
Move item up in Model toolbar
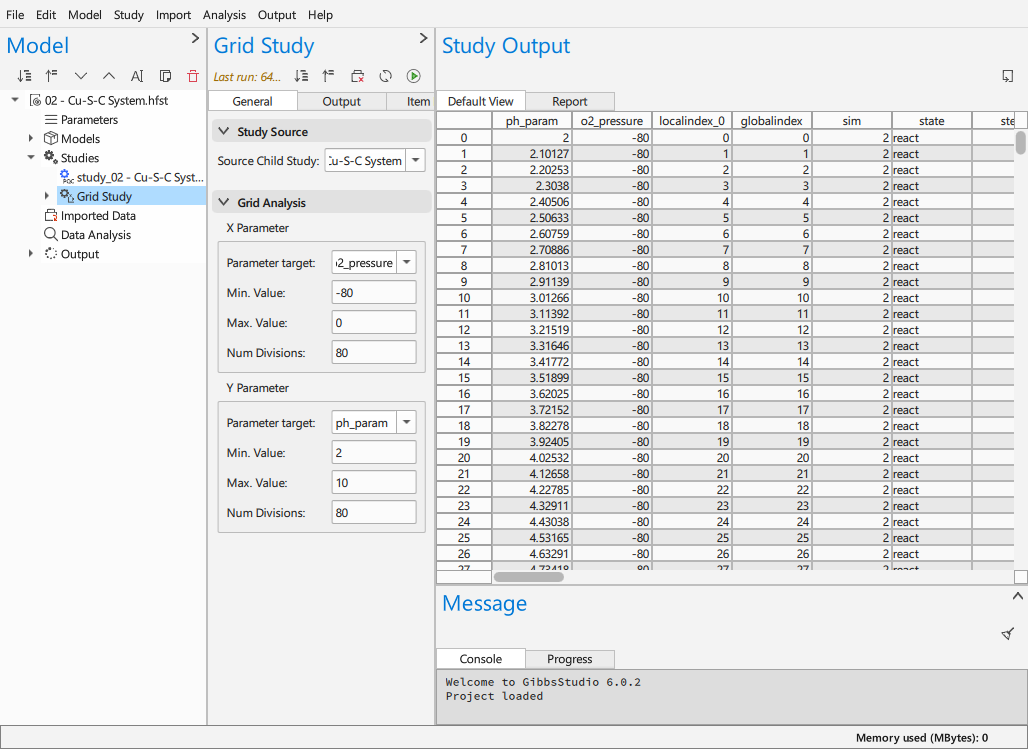(x=109, y=76)
